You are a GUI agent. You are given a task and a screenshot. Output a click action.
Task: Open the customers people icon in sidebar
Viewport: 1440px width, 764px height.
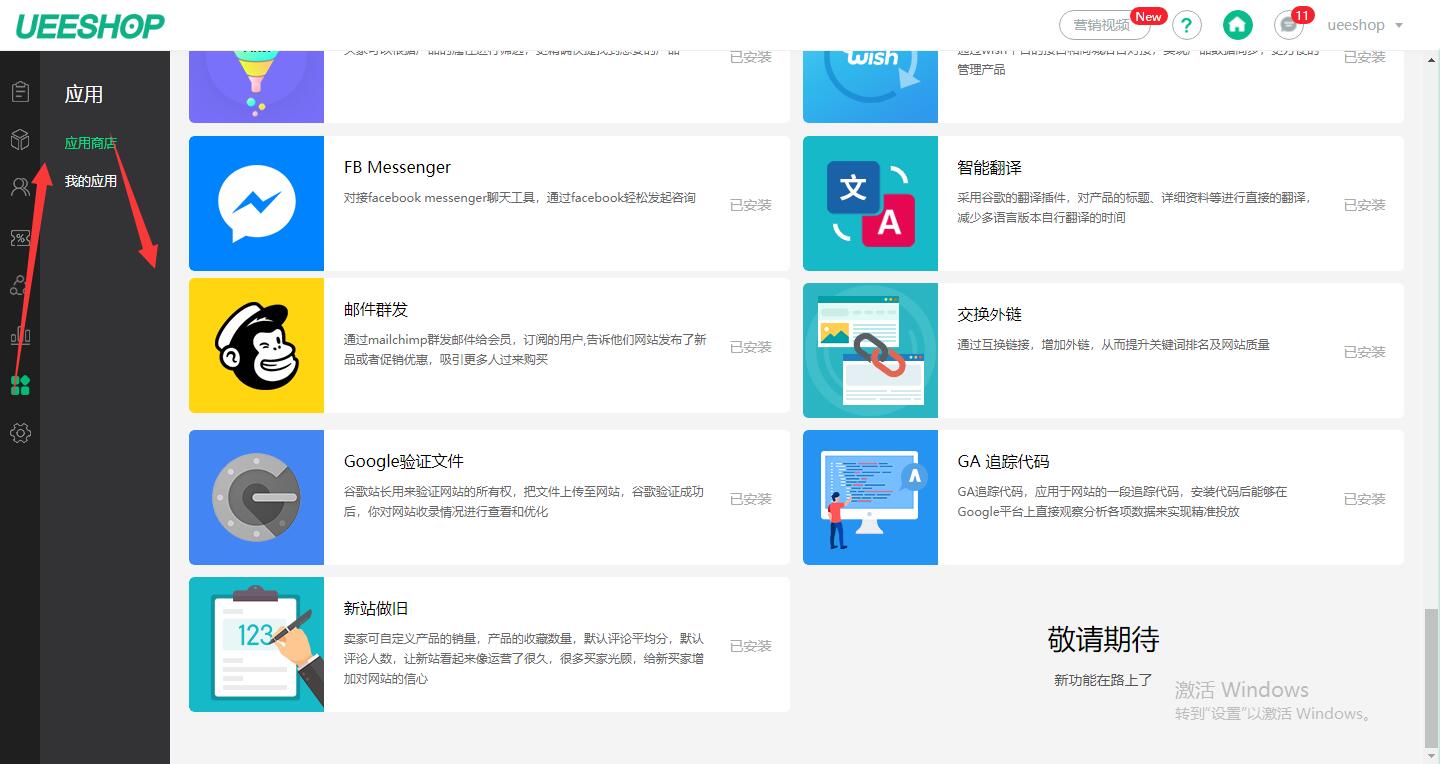pos(20,186)
